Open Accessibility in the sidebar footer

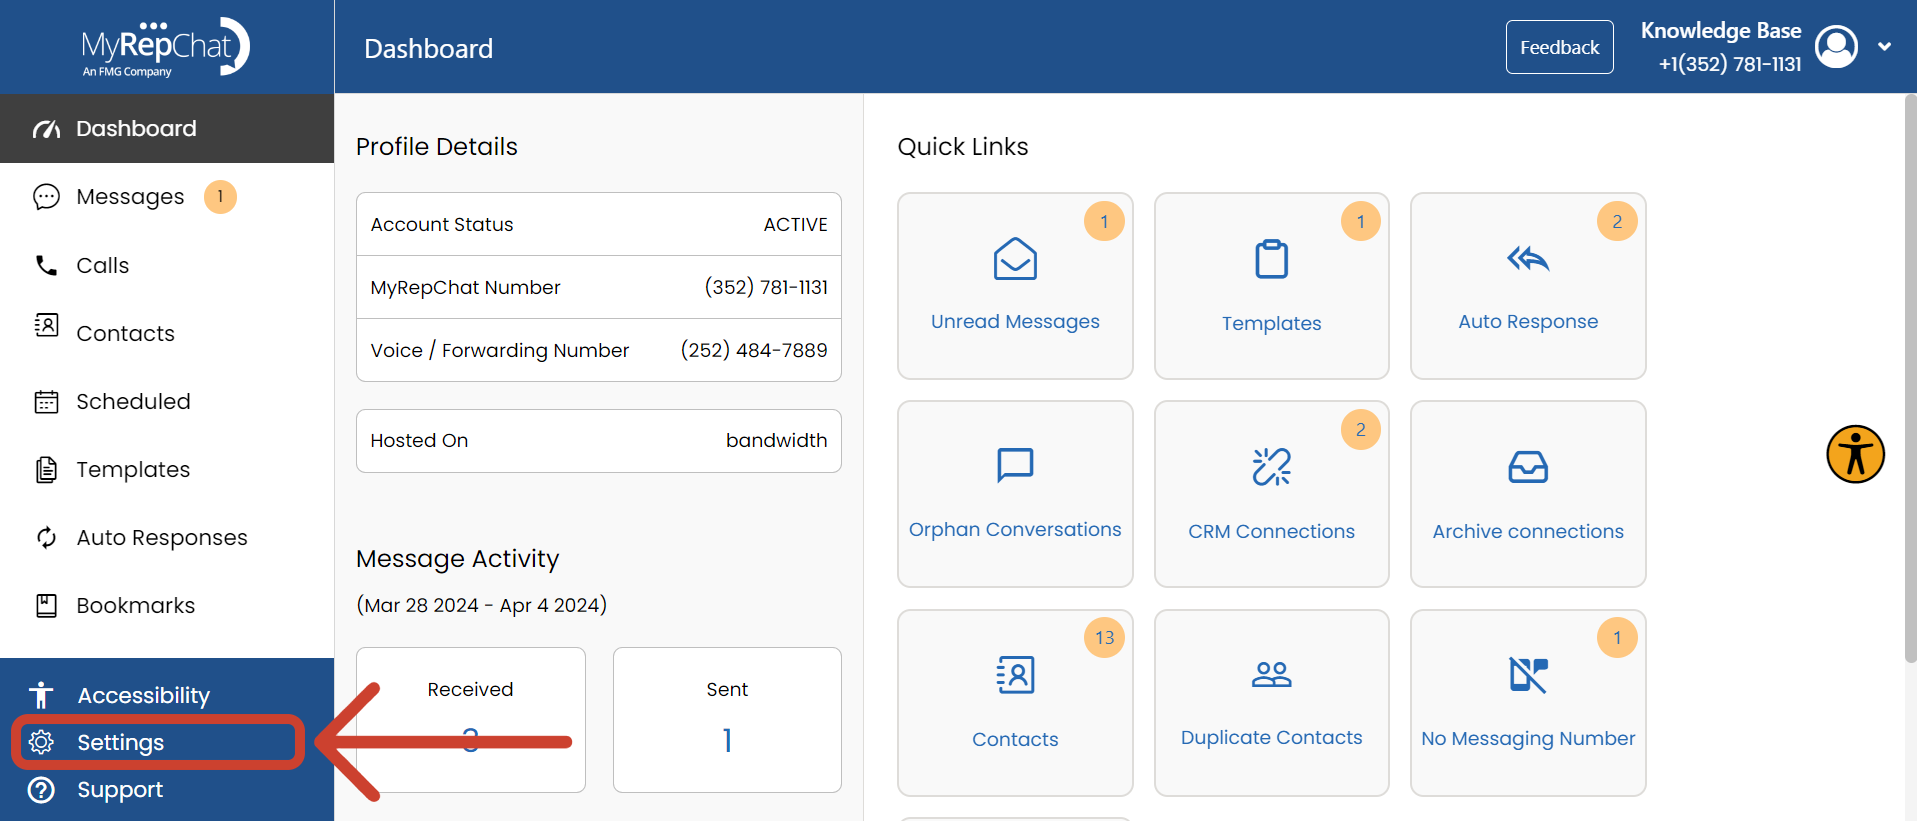tap(144, 695)
